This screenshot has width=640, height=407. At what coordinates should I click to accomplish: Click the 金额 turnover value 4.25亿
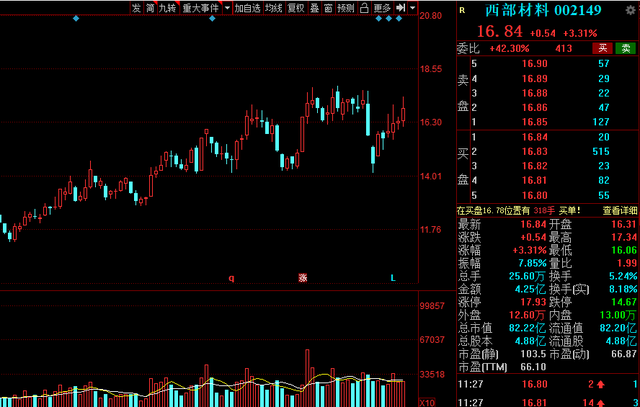pos(530,289)
